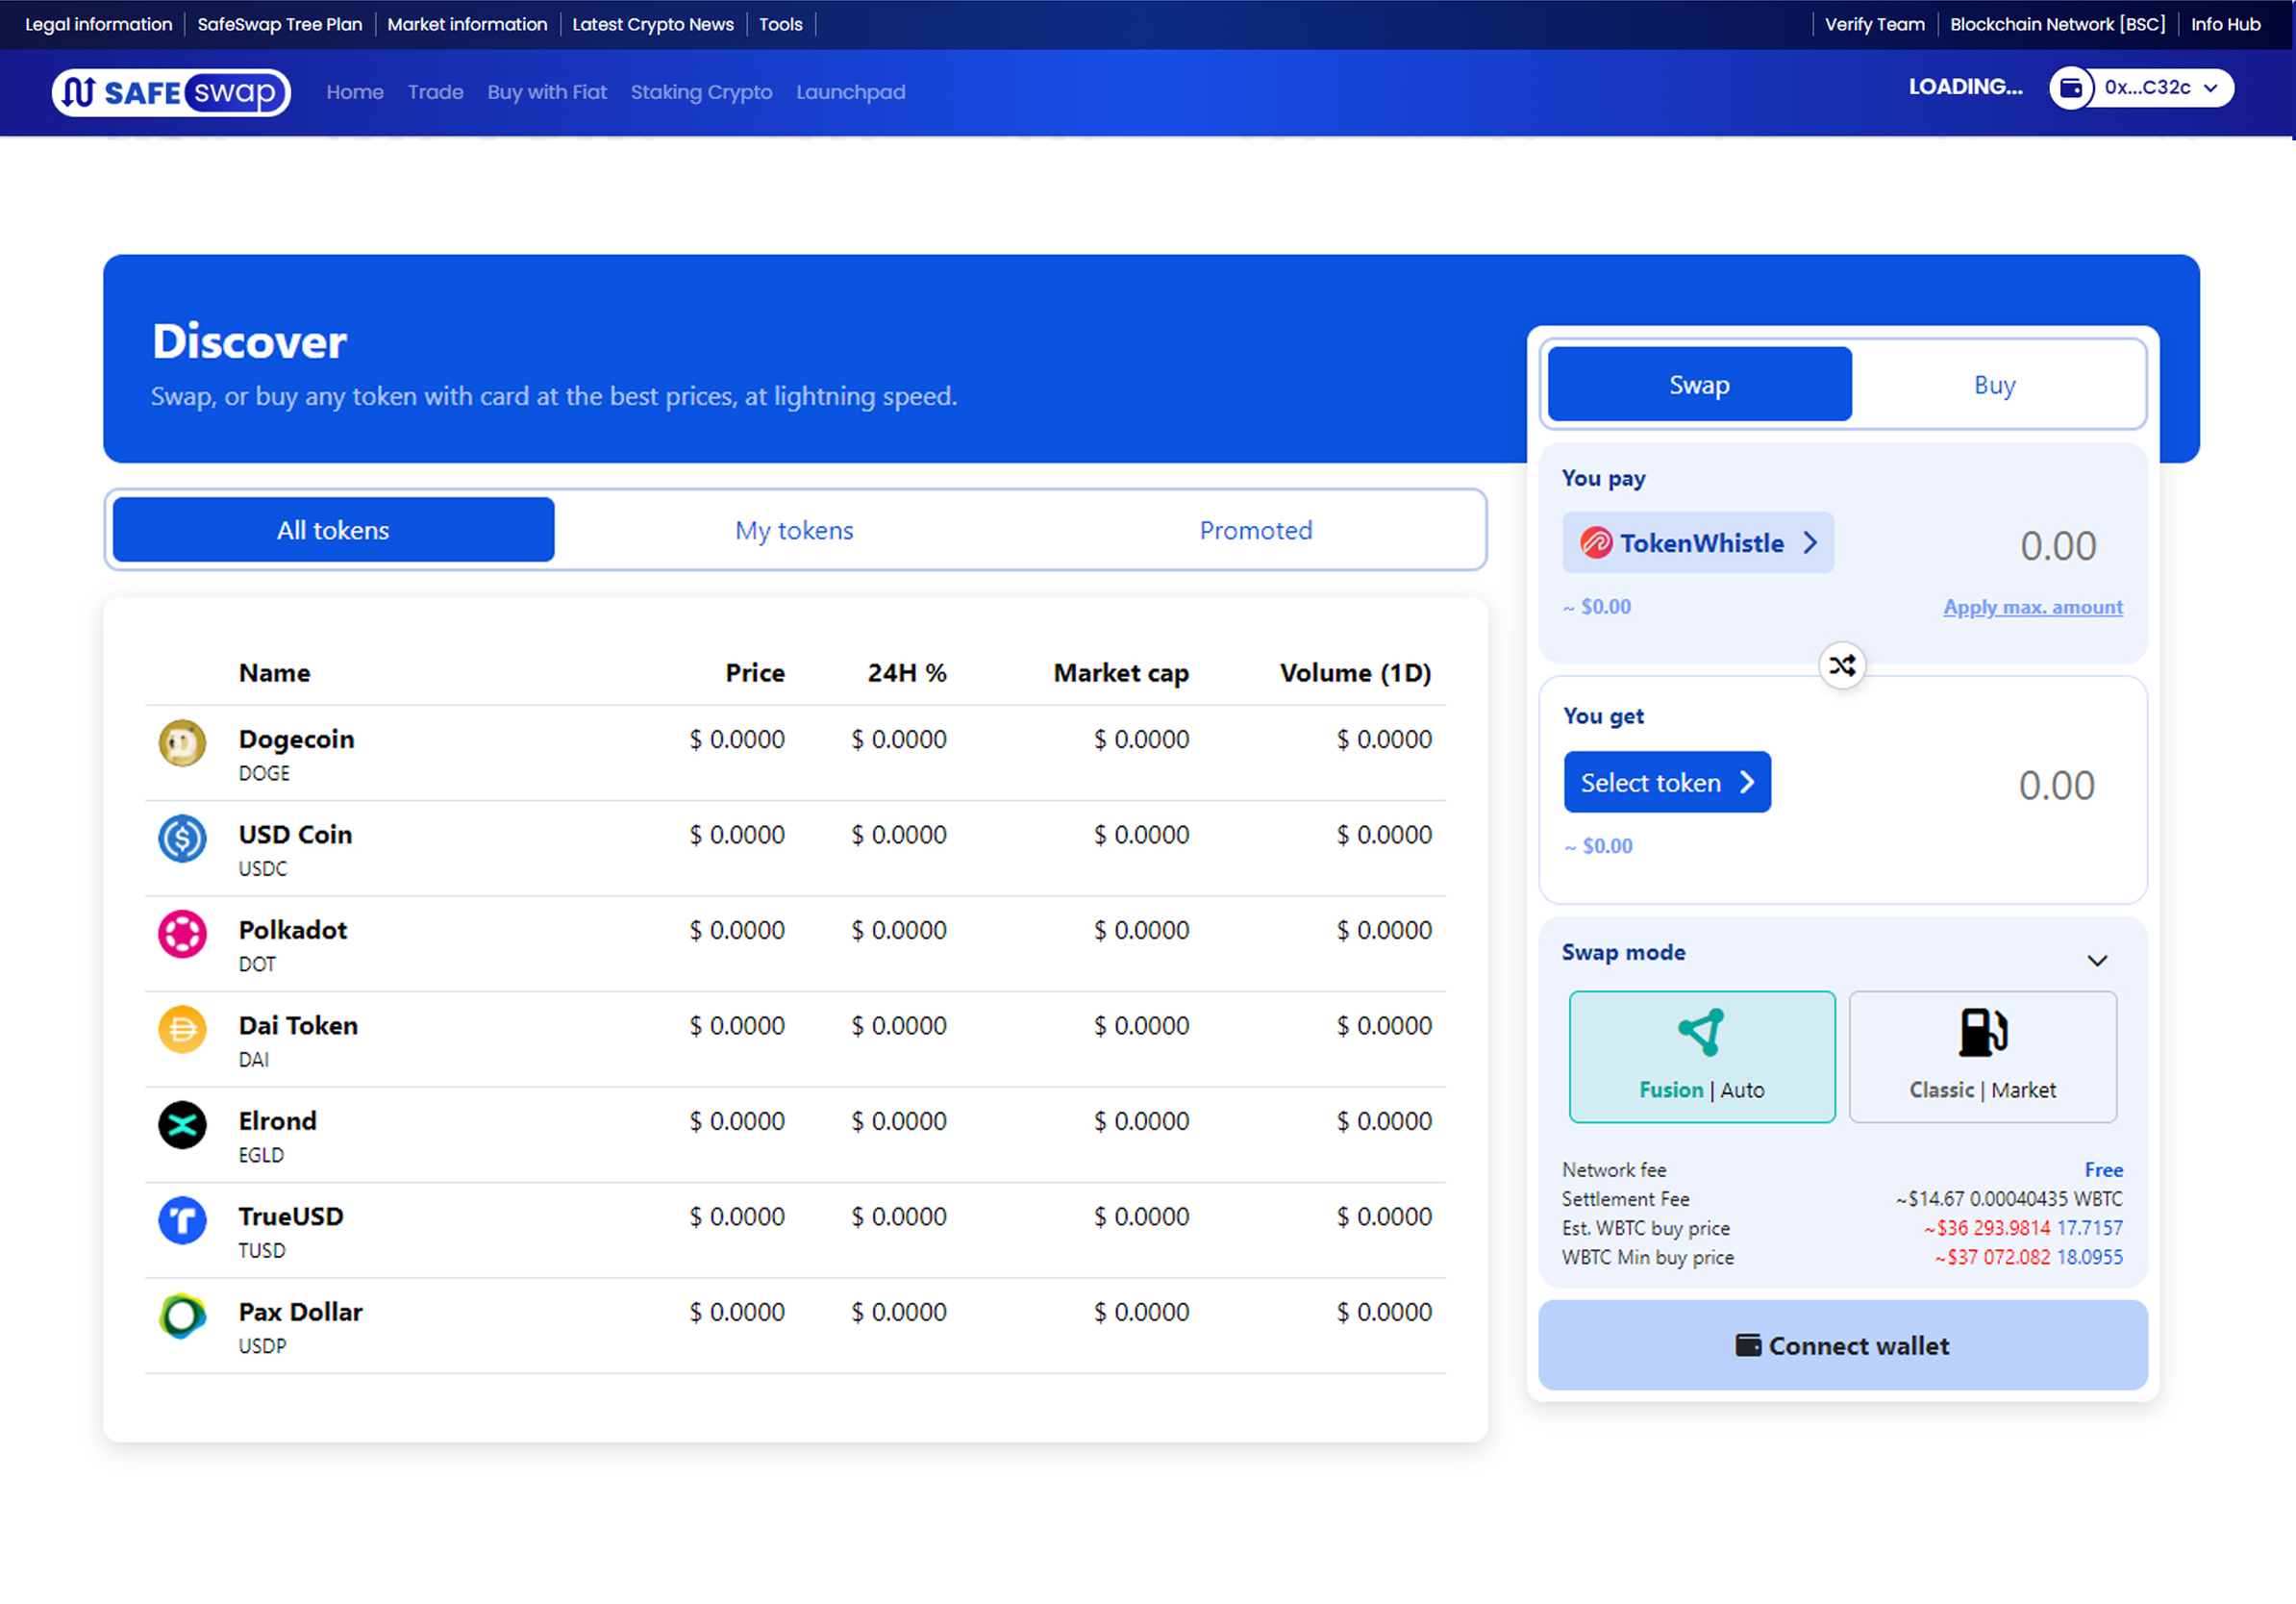Click the Est. WBTC buy price value
2296x1604 pixels.
pos(2023,1228)
